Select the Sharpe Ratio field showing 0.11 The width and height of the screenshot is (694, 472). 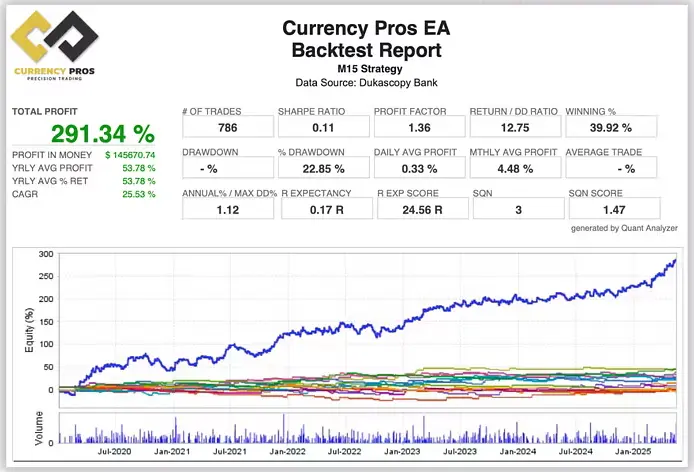[323, 127]
